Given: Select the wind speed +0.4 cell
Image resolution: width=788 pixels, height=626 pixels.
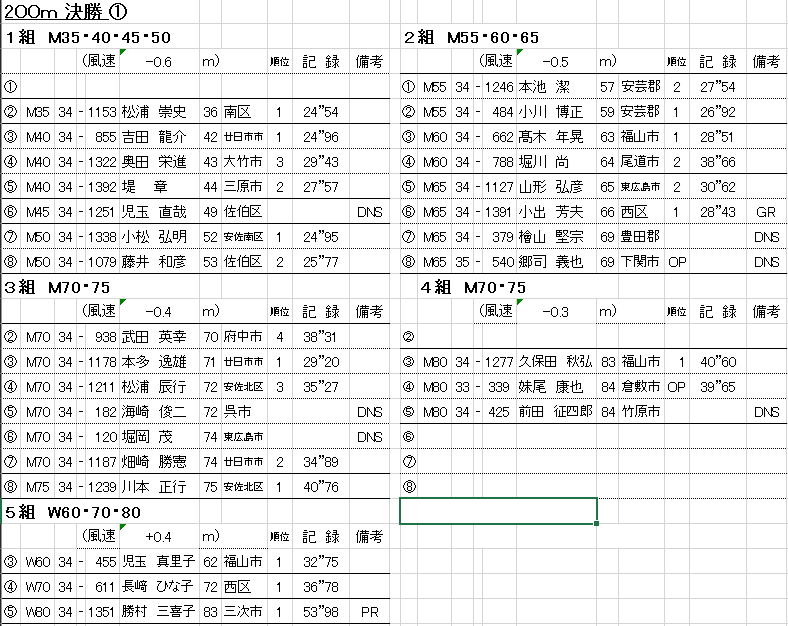Looking at the screenshot, I should click(158, 537).
